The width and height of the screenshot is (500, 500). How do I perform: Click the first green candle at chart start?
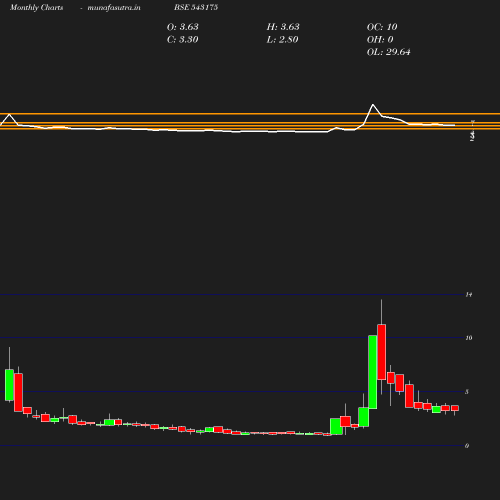(x=9, y=385)
